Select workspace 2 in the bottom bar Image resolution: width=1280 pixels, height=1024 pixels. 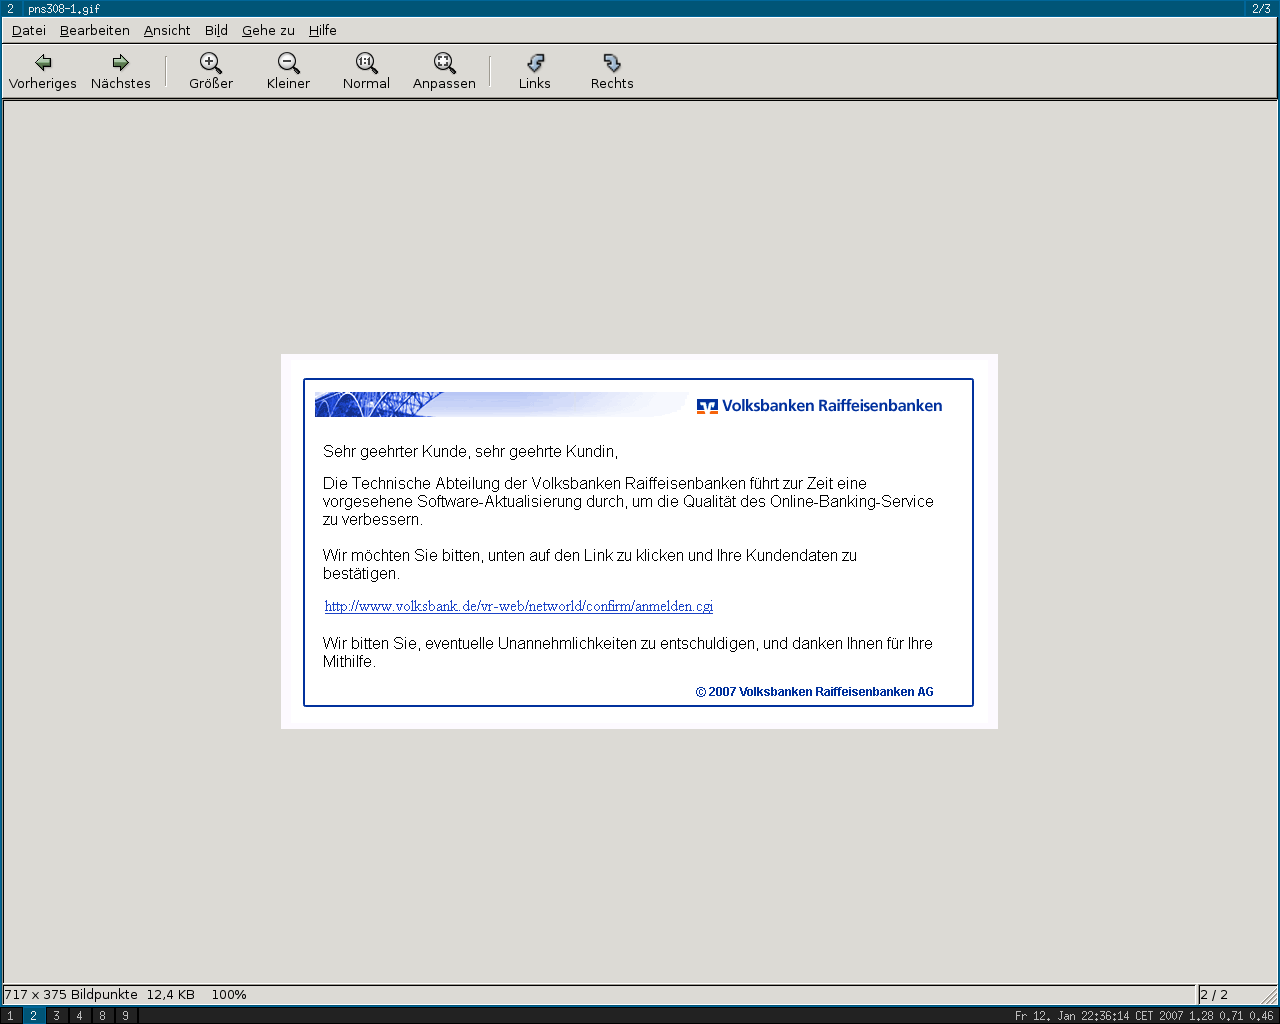(x=33, y=1015)
